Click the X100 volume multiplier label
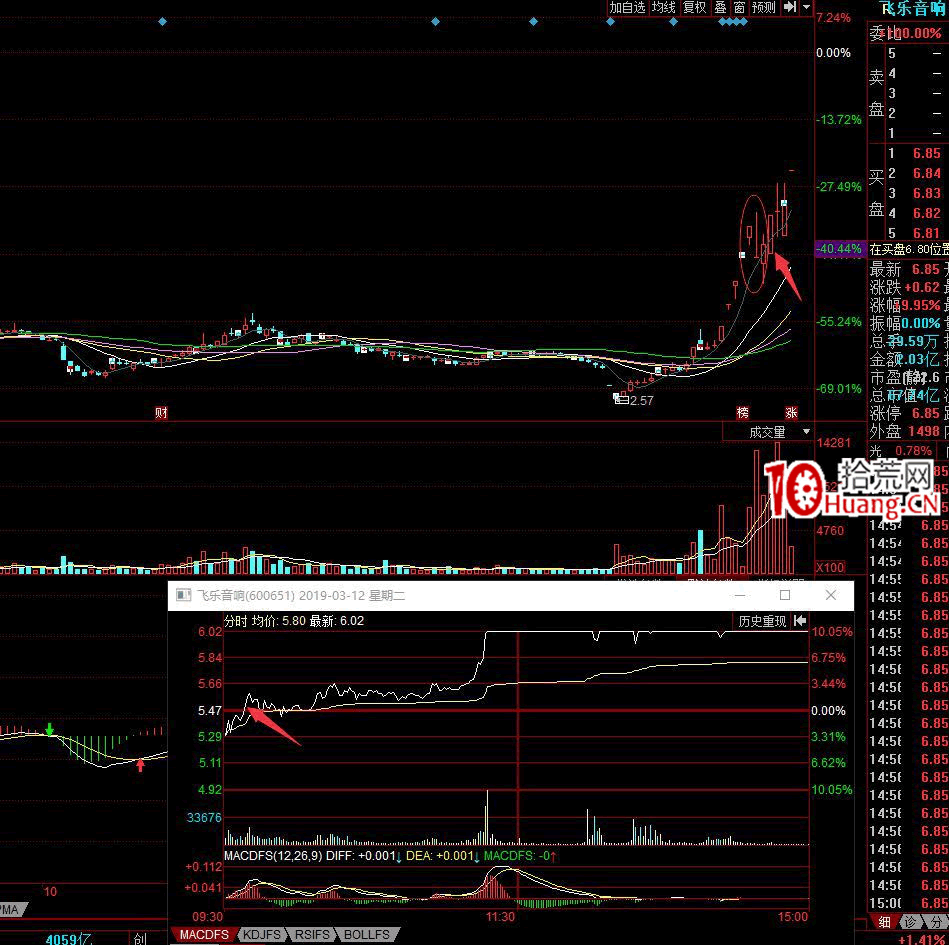The height and width of the screenshot is (945, 949). (x=830, y=568)
